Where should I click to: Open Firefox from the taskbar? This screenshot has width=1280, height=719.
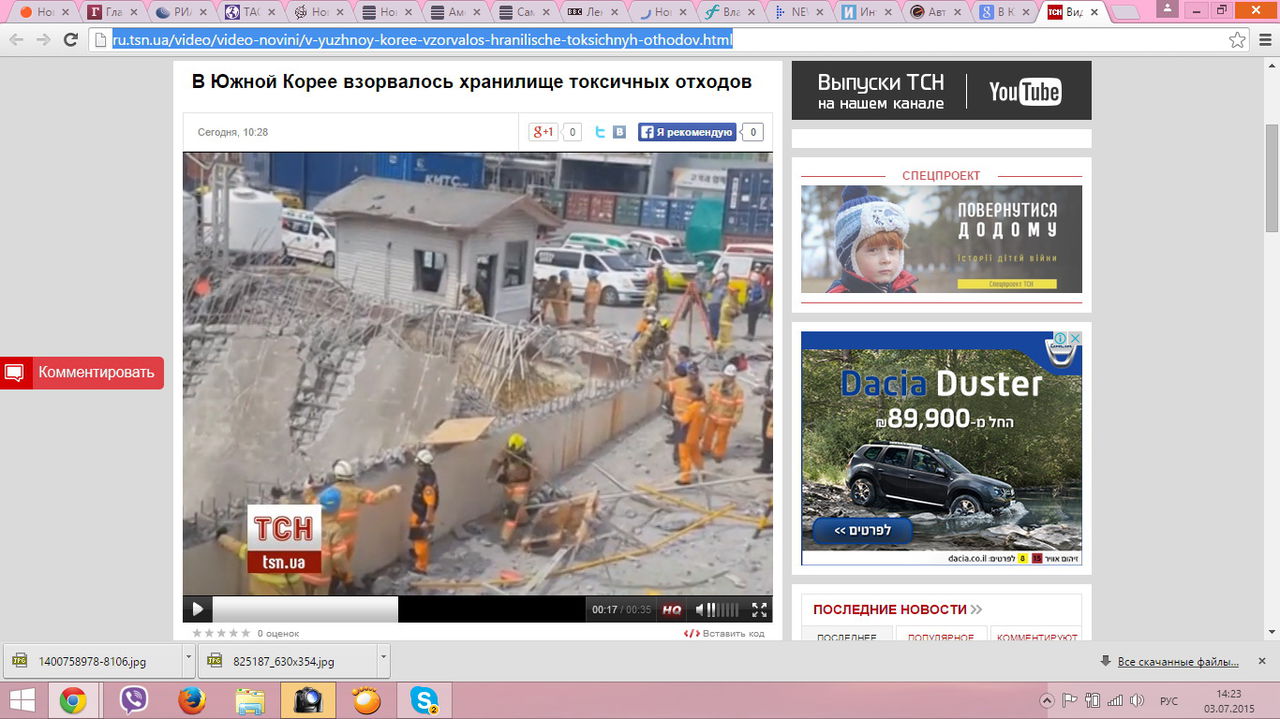point(192,700)
